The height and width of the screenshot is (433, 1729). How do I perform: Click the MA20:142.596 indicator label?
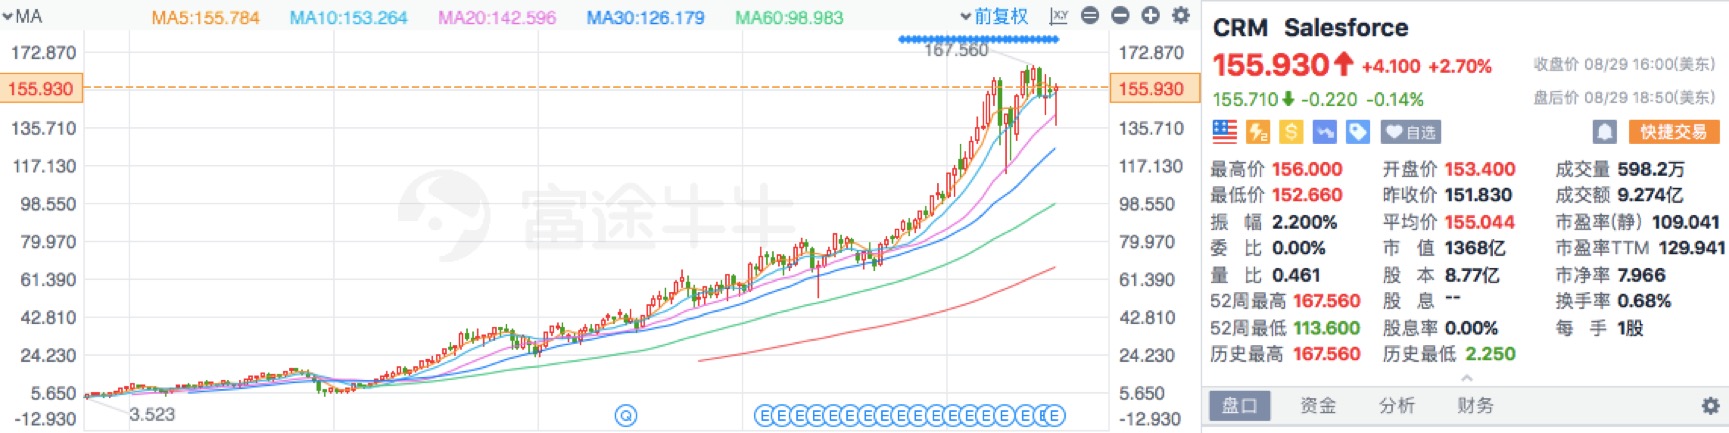(x=497, y=17)
